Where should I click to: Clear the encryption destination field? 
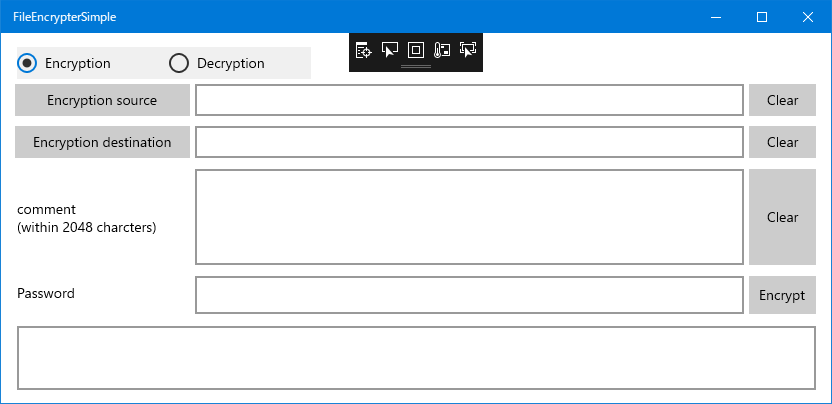[x=782, y=142]
